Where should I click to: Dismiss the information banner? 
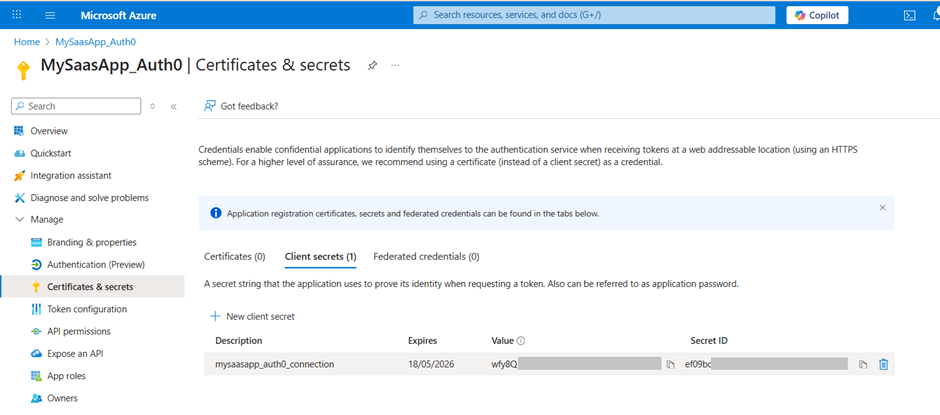tap(882, 208)
